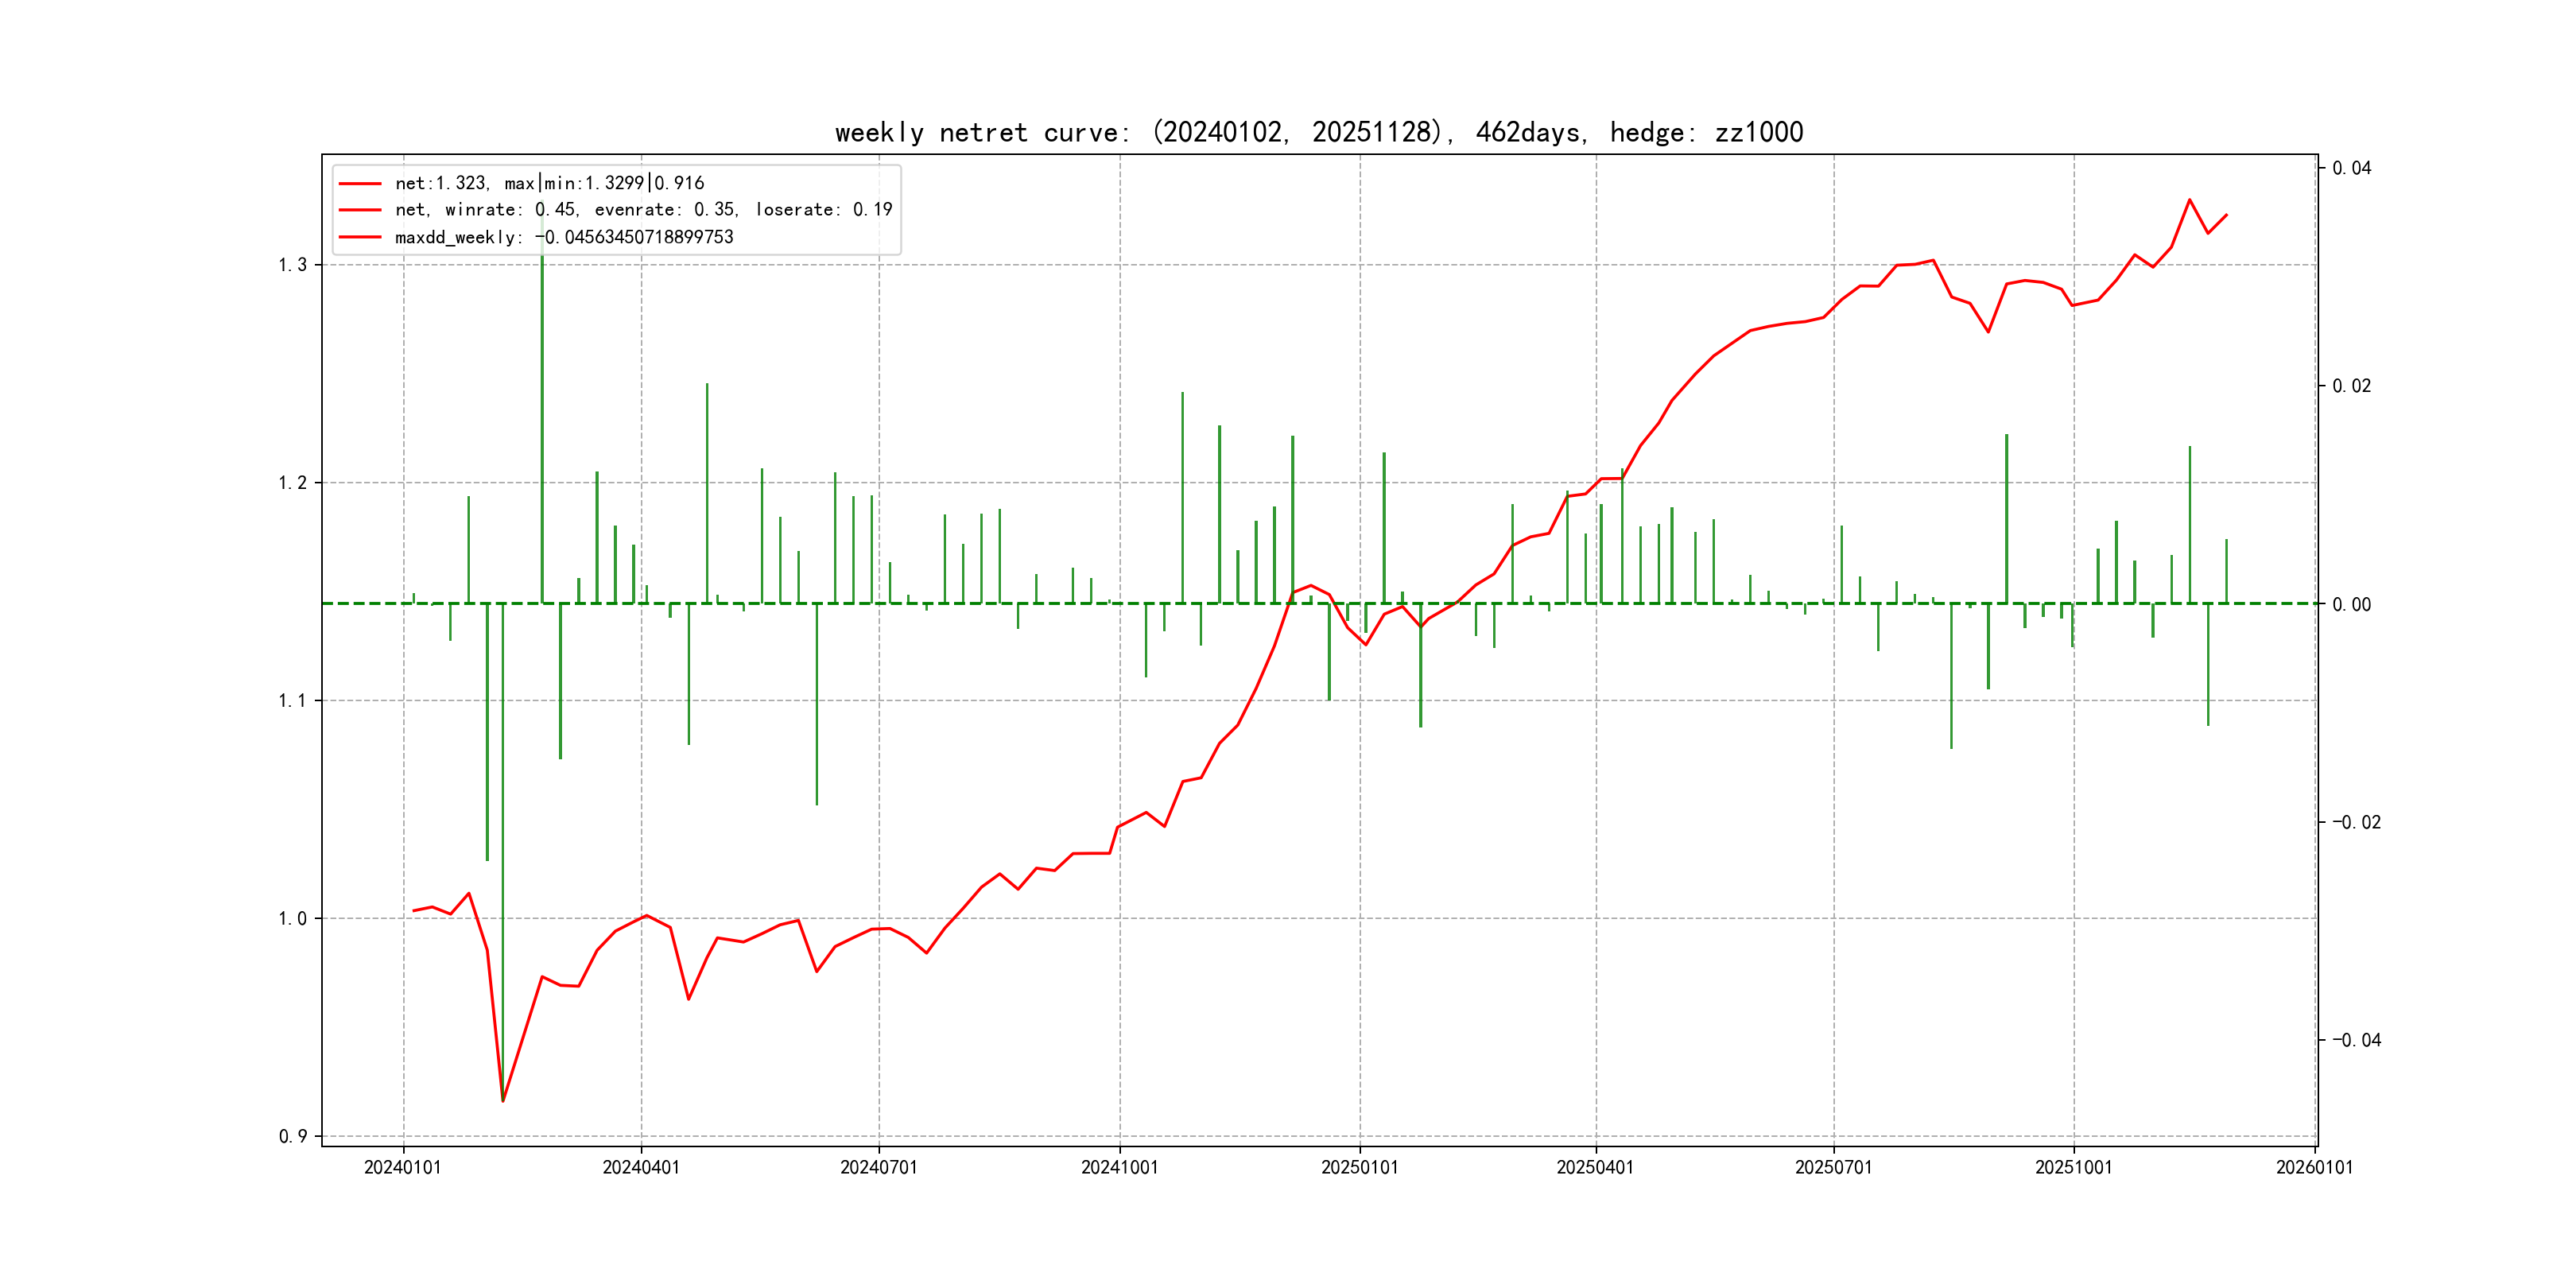Screen dimensions: 2576x1288
Task: Click left y-axis tick label 1.0
Action: pos(292,918)
